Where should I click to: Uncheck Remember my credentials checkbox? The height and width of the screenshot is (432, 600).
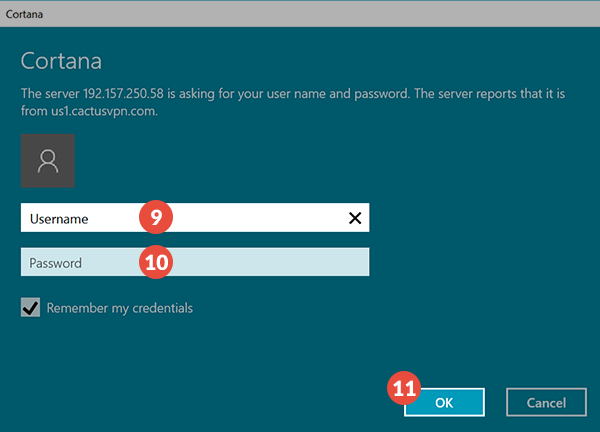[x=31, y=307]
